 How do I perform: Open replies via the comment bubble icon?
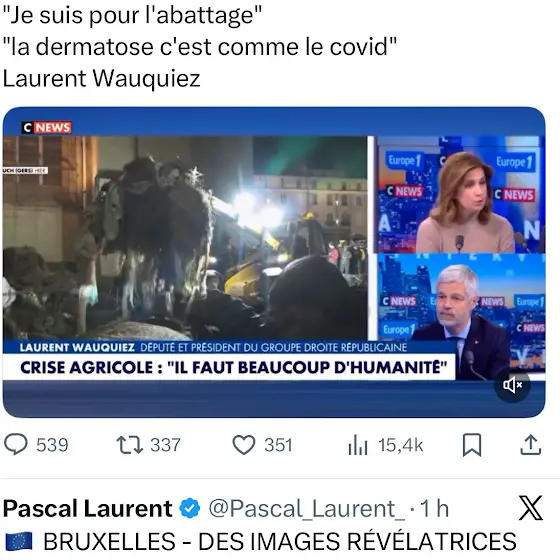(15, 445)
